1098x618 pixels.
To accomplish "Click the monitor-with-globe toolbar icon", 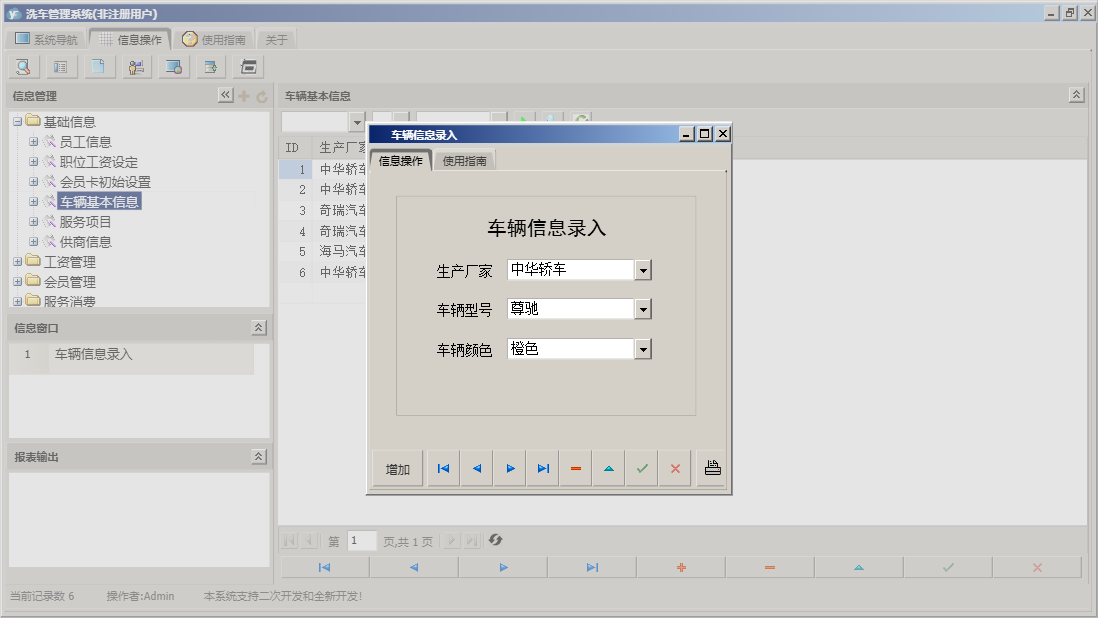I will 173,66.
